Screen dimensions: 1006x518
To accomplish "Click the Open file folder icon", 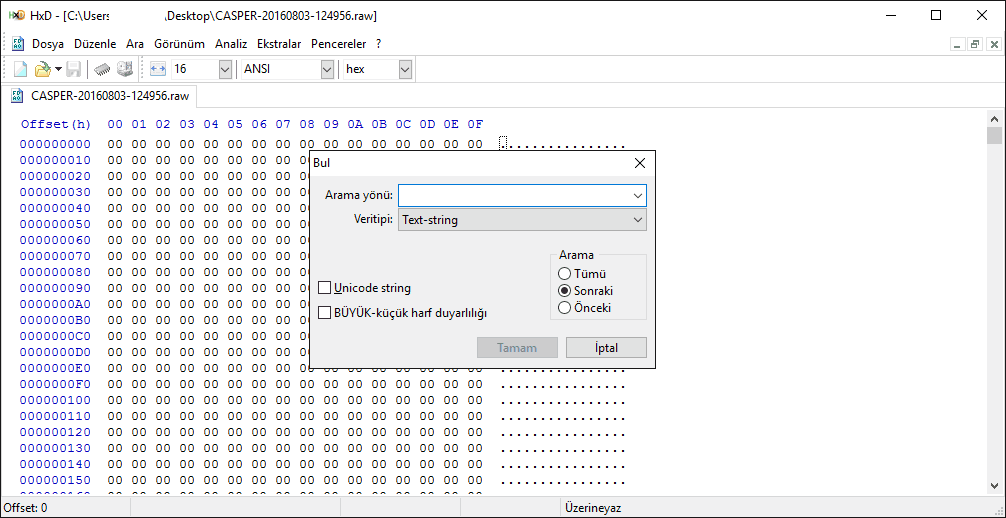I will [x=42, y=69].
